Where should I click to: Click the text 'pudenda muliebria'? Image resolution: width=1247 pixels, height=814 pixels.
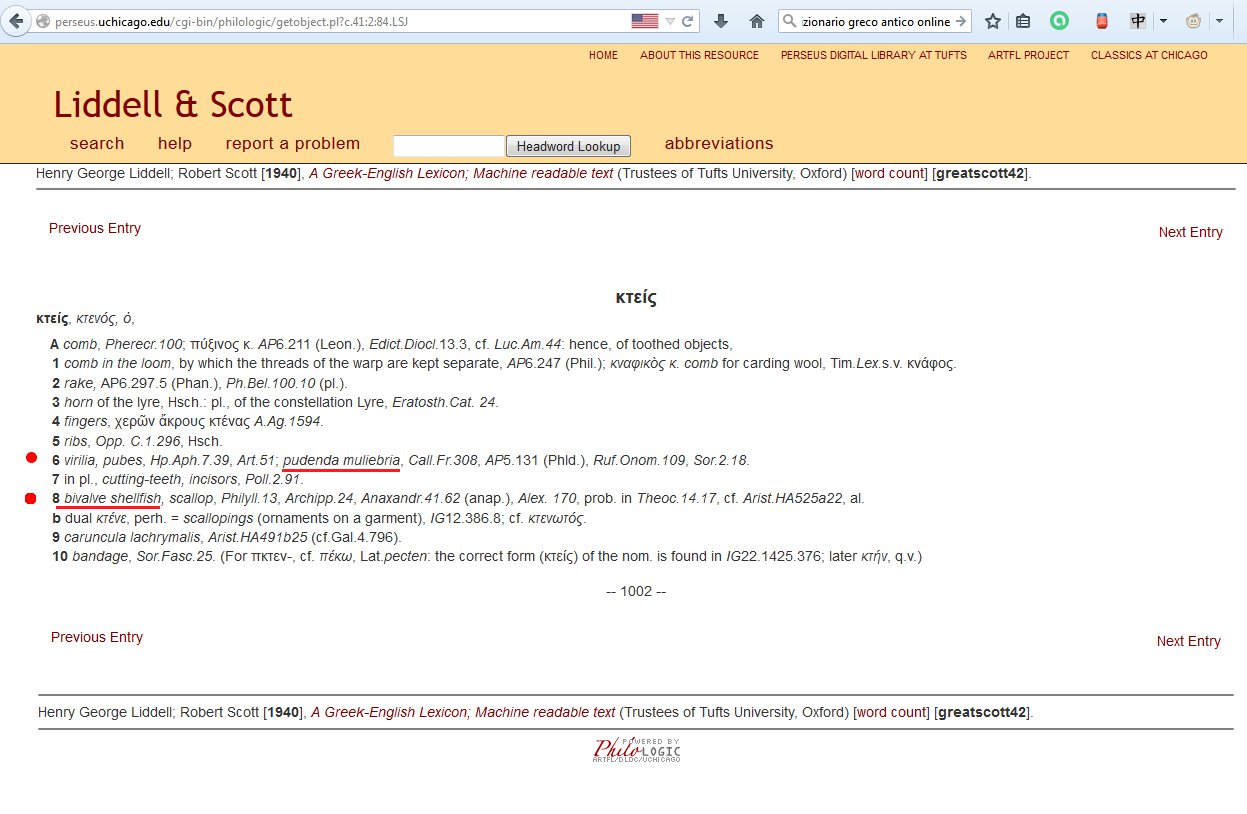pyautogui.click(x=341, y=459)
